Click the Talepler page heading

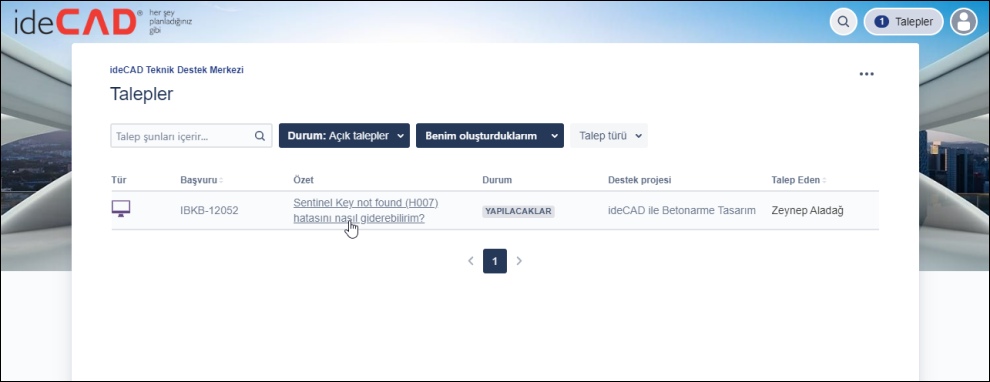tap(141, 94)
